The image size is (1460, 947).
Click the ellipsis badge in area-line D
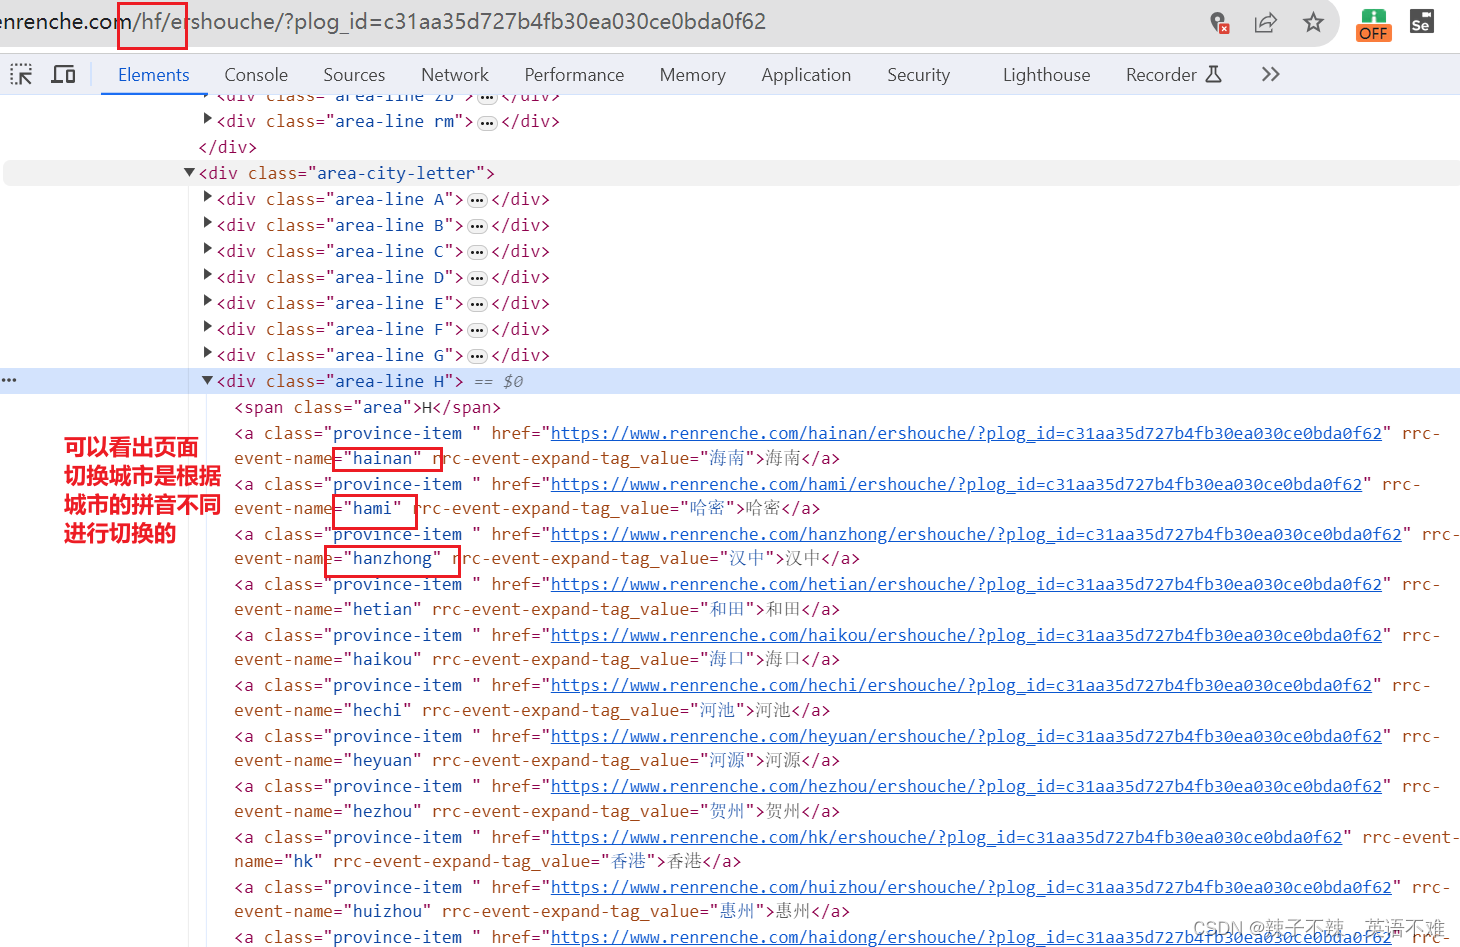tap(477, 278)
